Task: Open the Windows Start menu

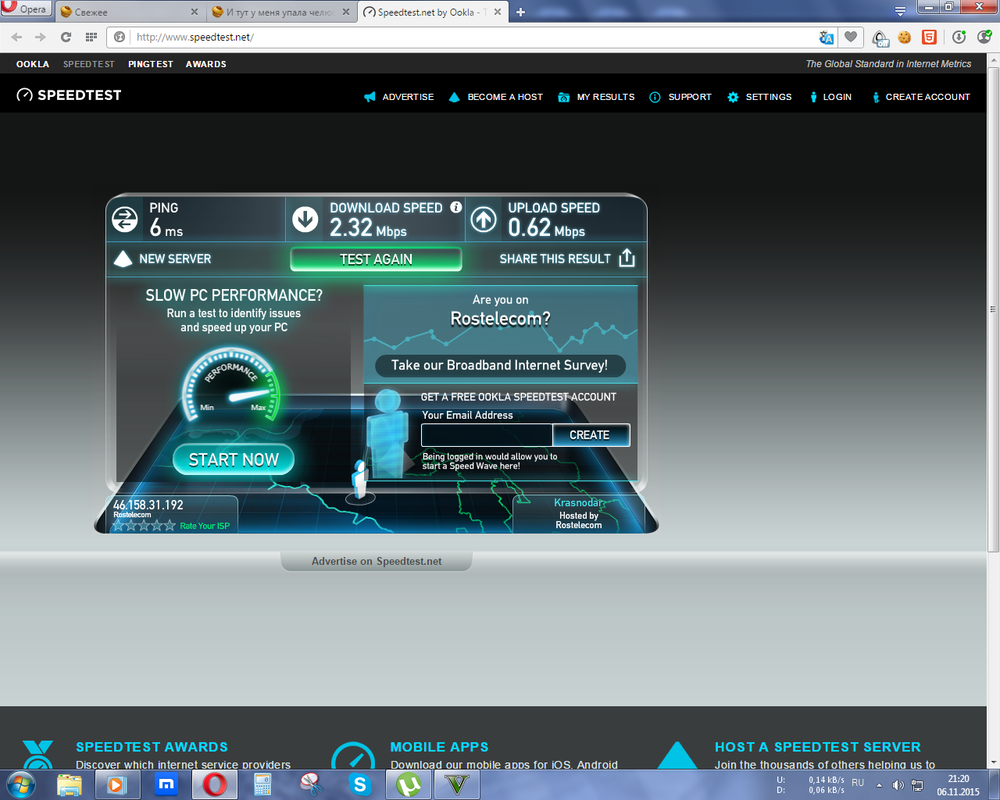Action: (20, 784)
